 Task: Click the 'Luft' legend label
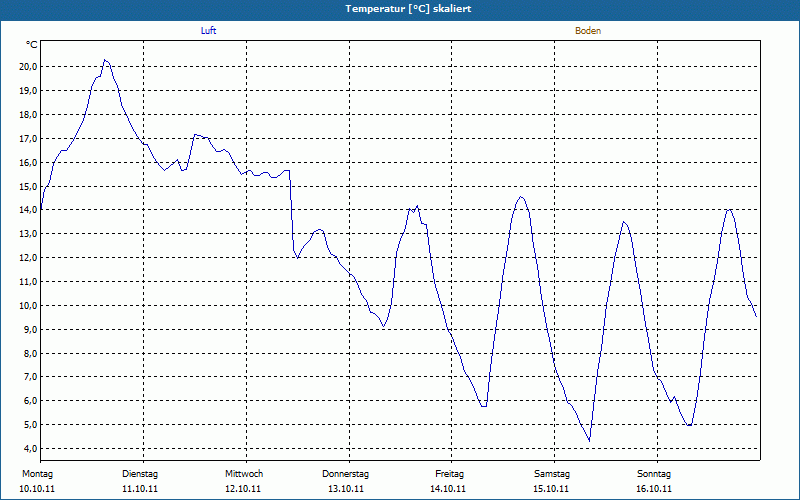[x=208, y=31]
